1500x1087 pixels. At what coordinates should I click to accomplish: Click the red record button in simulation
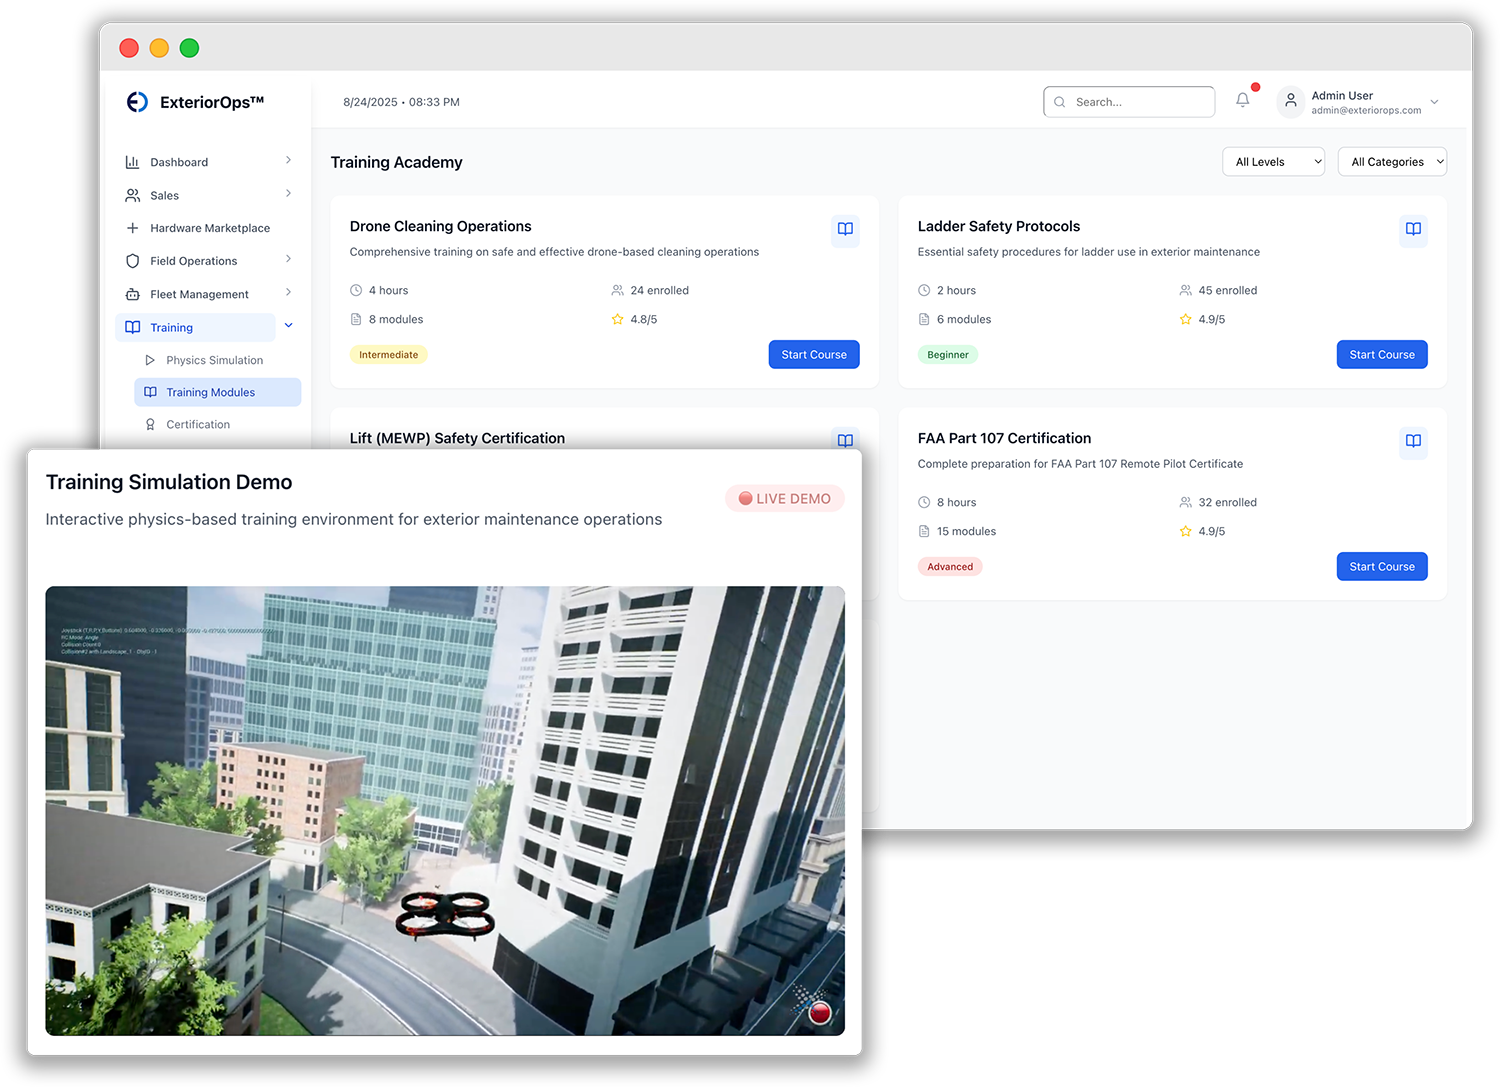click(820, 1013)
